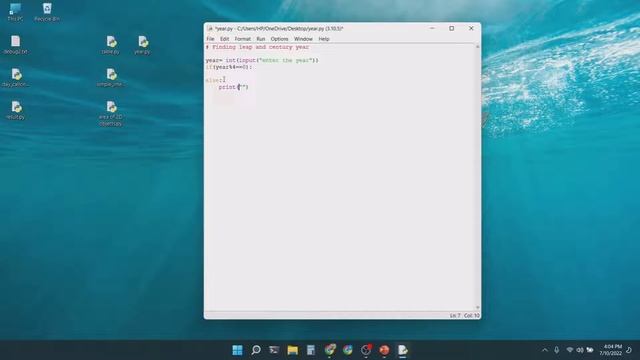Click the battery status tray icon
The image size is (640, 360).
click(x=590, y=350)
